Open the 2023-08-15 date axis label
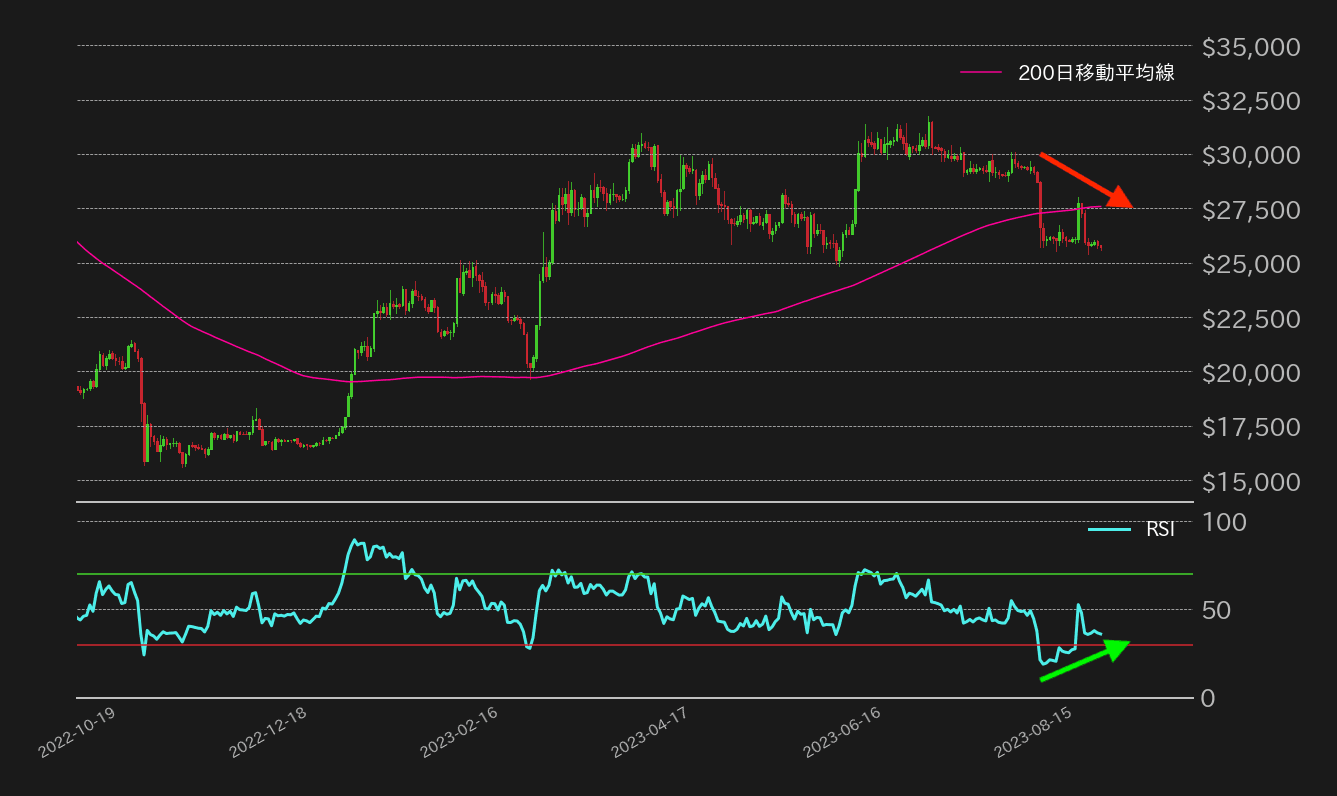Screen dimensions: 1337x796 (x=1030, y=732)
